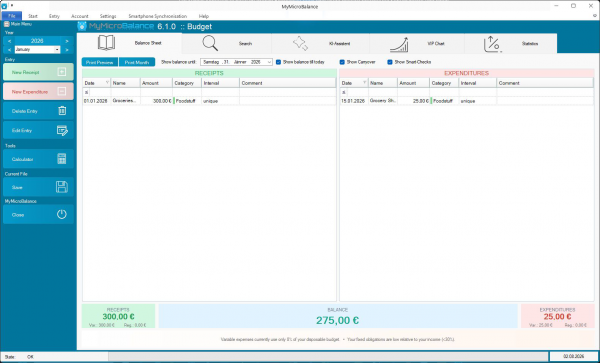Open the KI-Assistent sparkle icon tab
Image resolution: width=600 pixels, height=363 pixels.
point(300,43)
